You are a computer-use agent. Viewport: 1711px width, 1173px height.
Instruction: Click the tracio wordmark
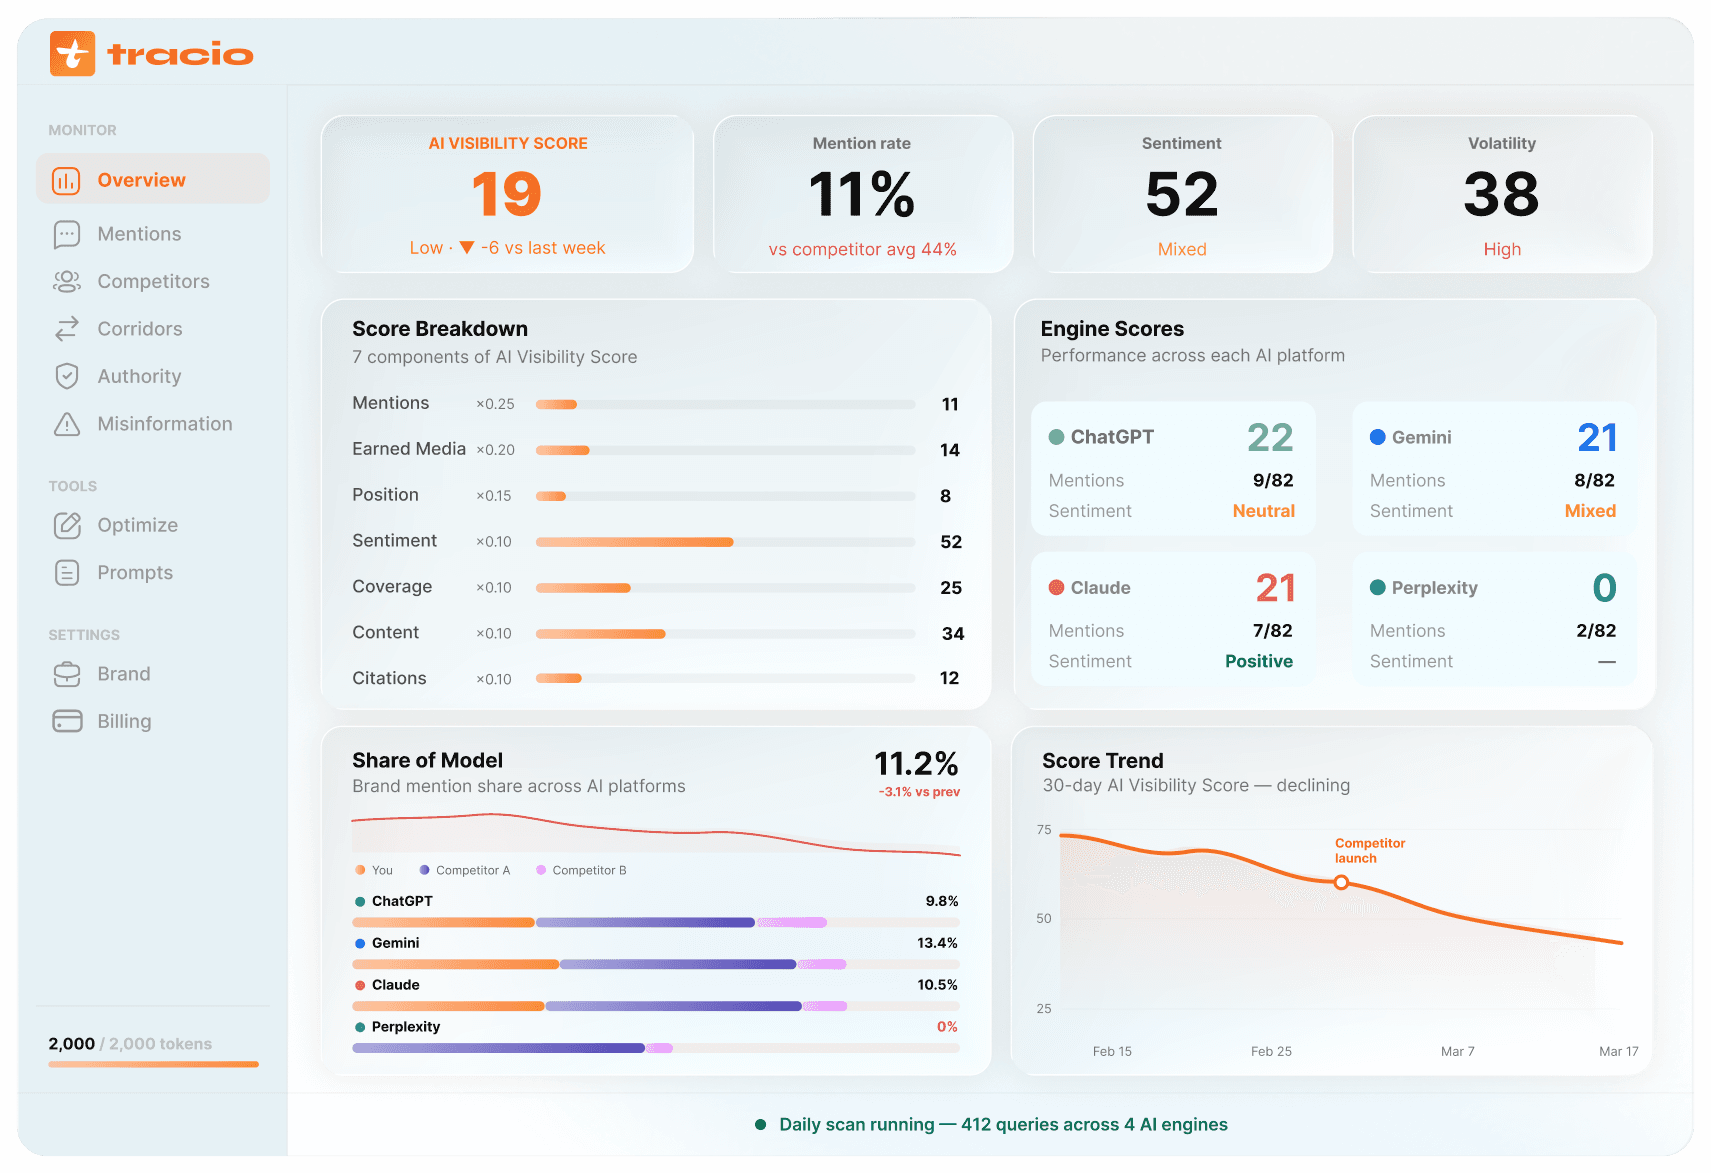click(x=180, y=54)
